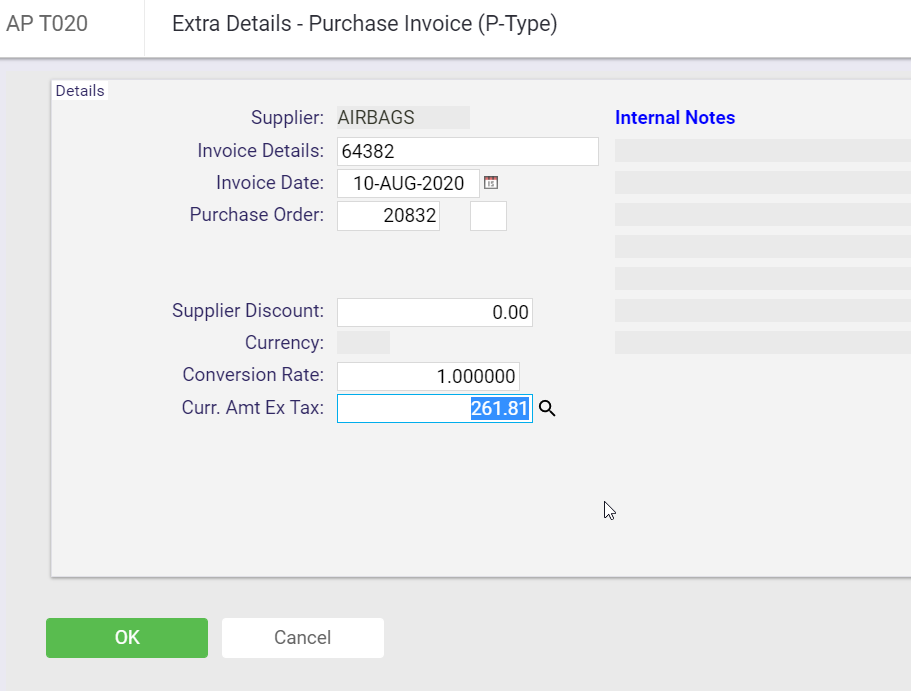
Task: Click the Supplier Discount field
Action: pos(435,312)
